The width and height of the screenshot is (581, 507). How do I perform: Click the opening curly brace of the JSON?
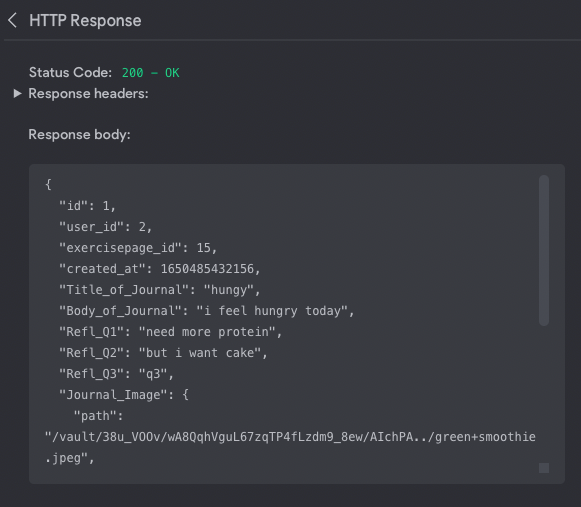tap(48, 184)
